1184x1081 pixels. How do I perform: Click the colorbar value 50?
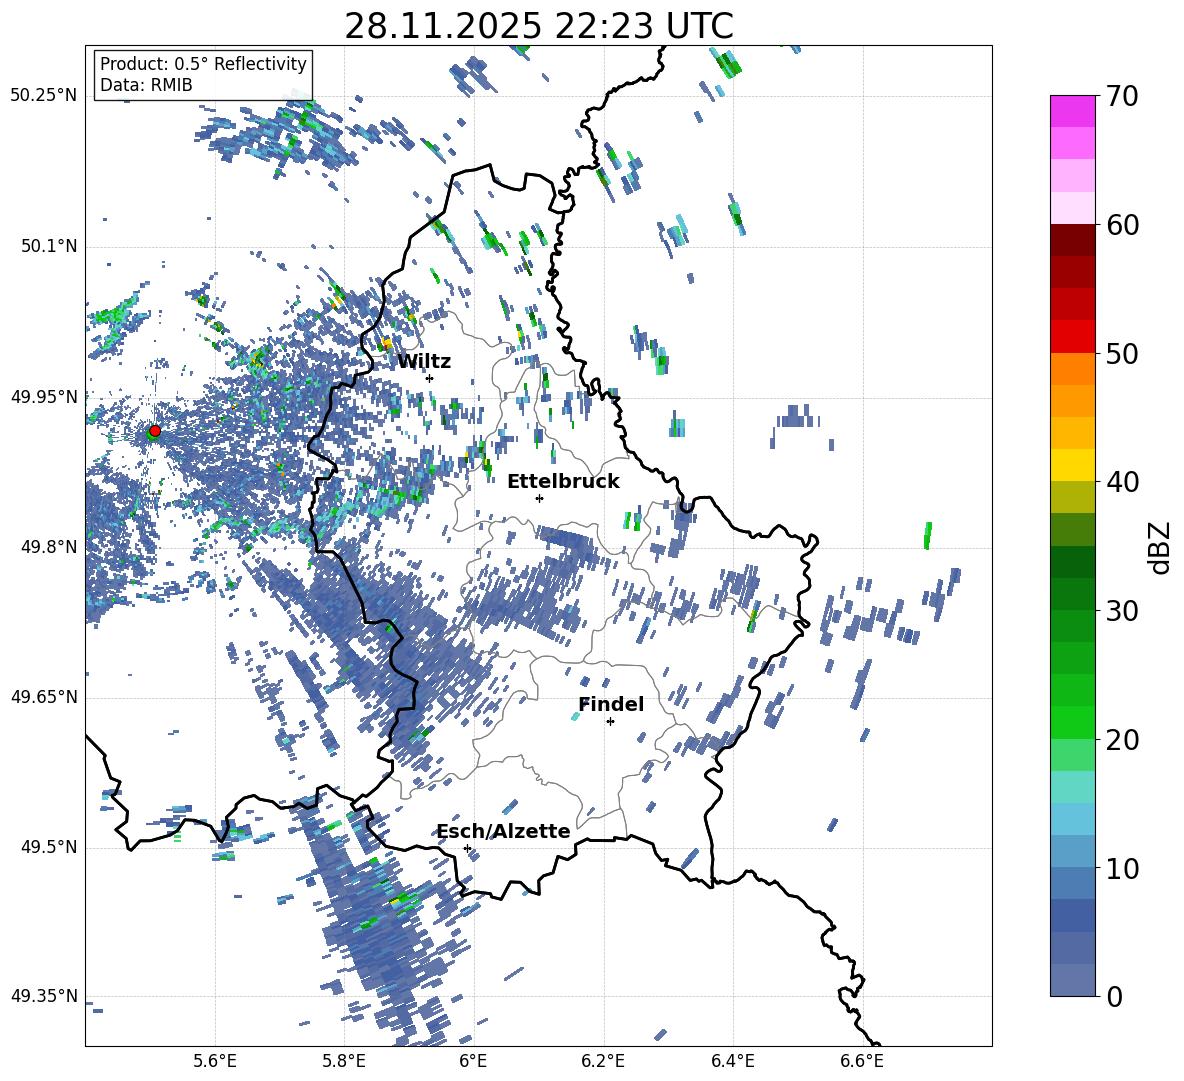click(x=1122, y=353)
